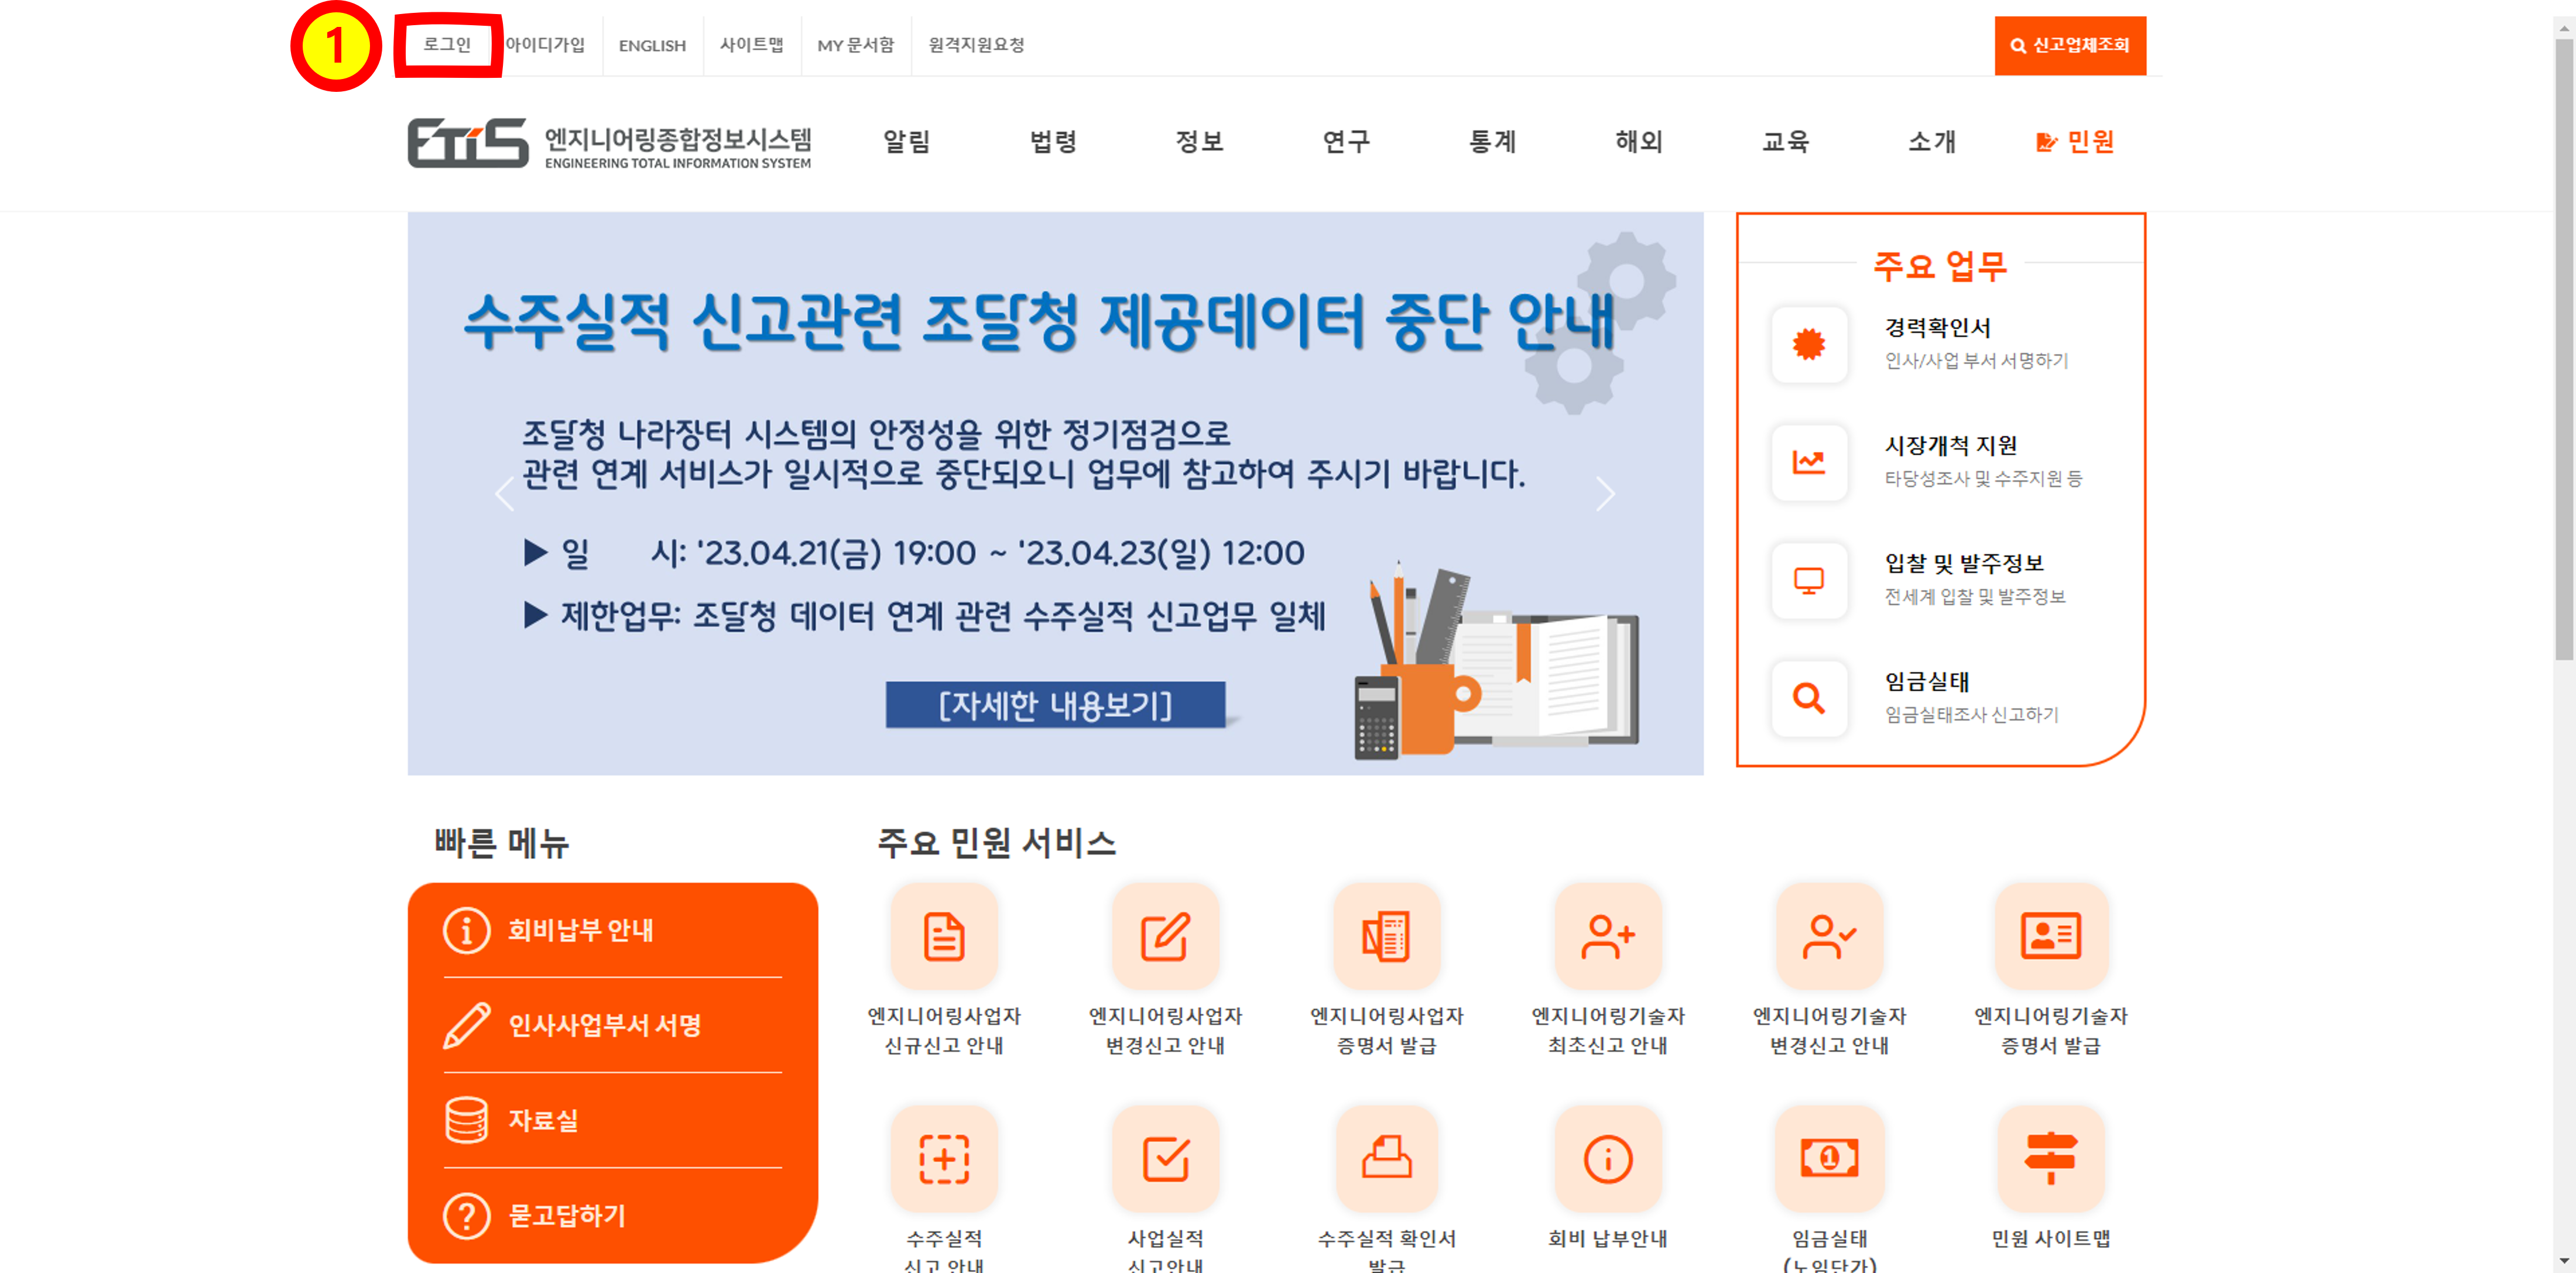Screen dimensions: 2576x1273
Task: Show previous banner slide arrow
Action: click(x=505, y=493)
